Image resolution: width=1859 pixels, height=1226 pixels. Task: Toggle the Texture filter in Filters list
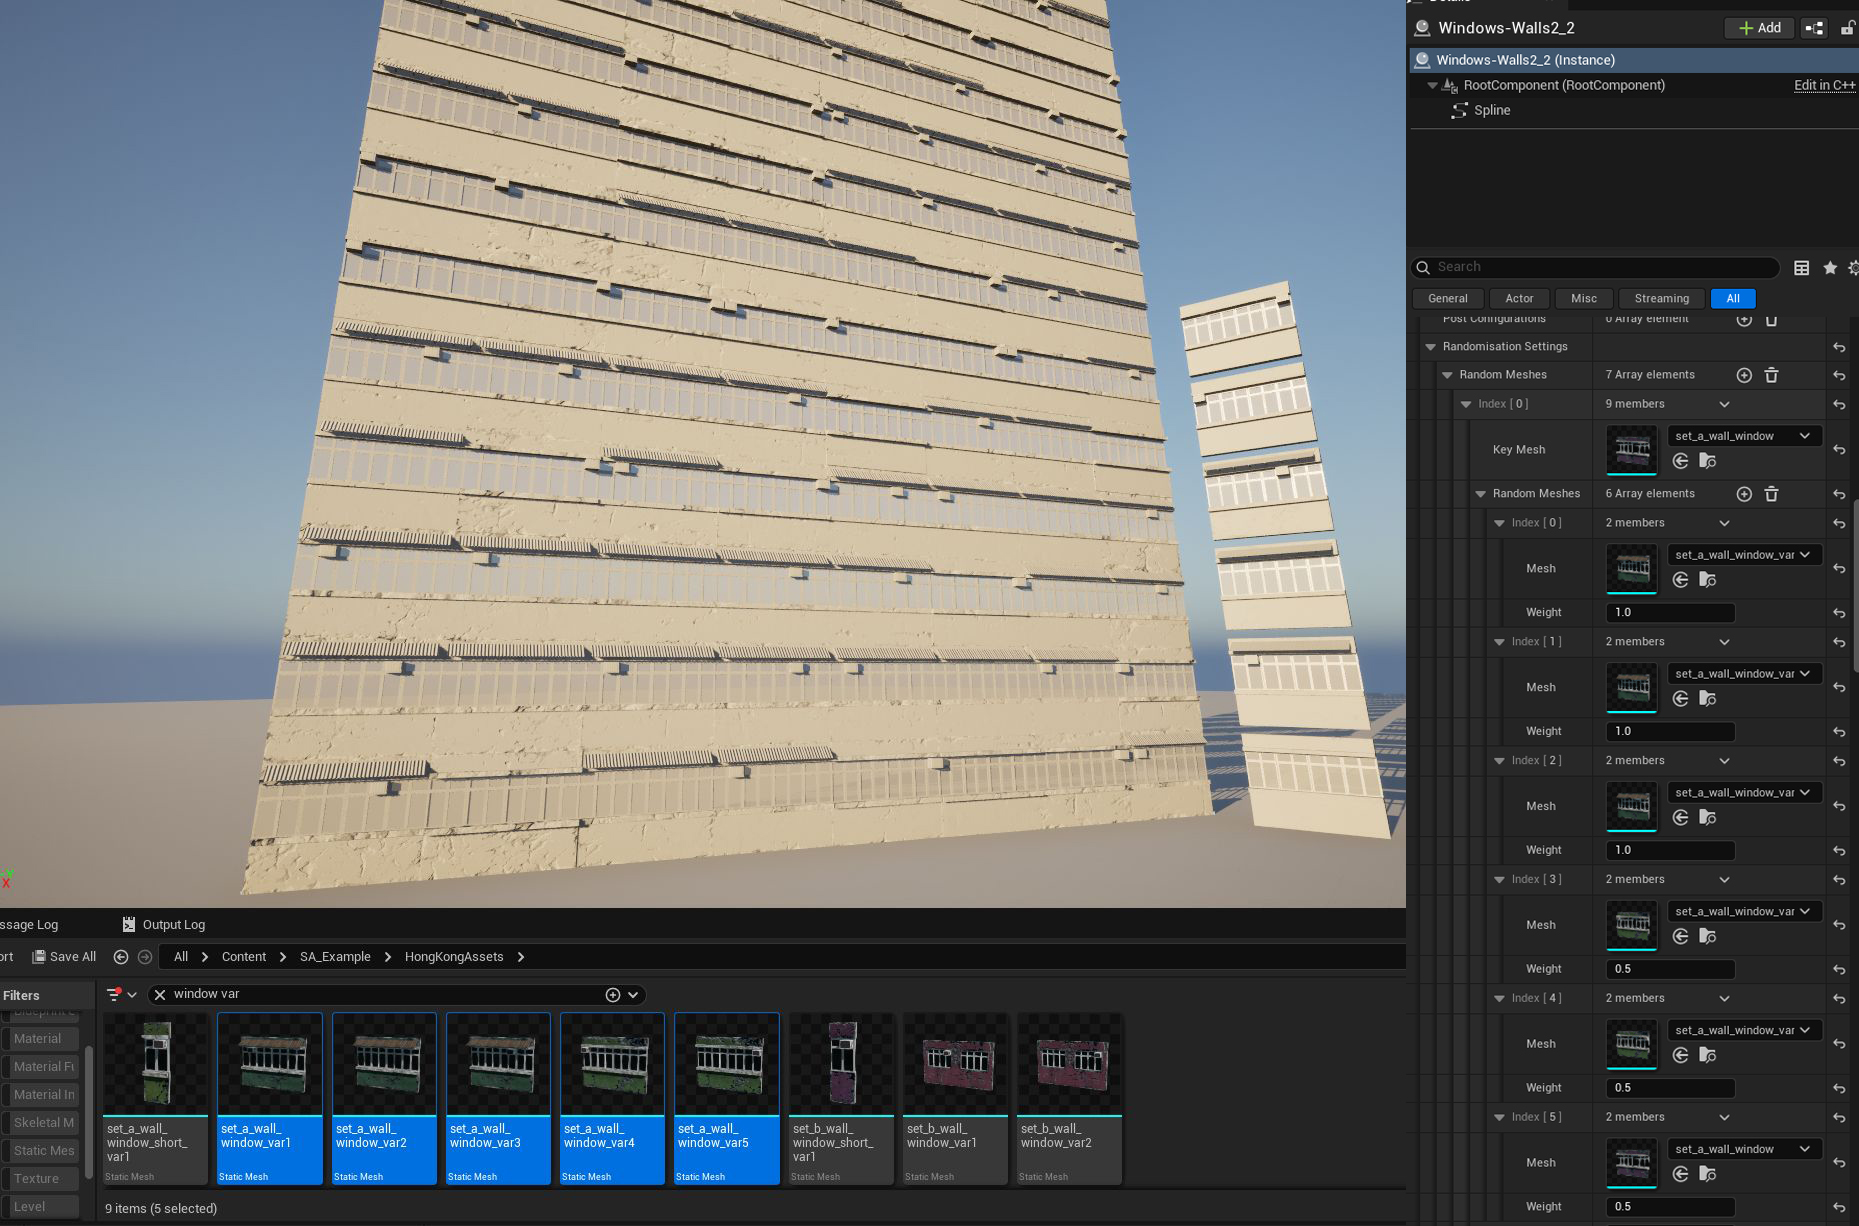point(37,1179)
